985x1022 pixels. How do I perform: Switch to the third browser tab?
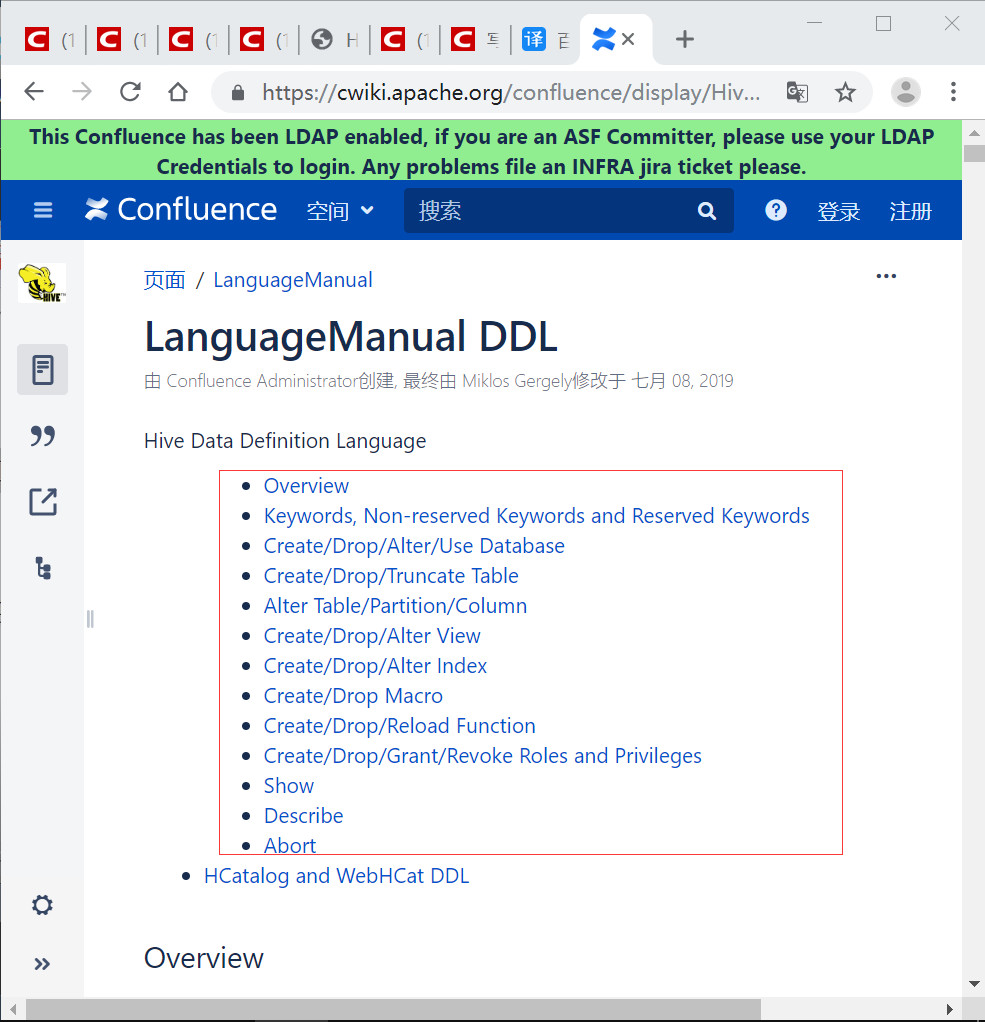[x=194, y=40]
